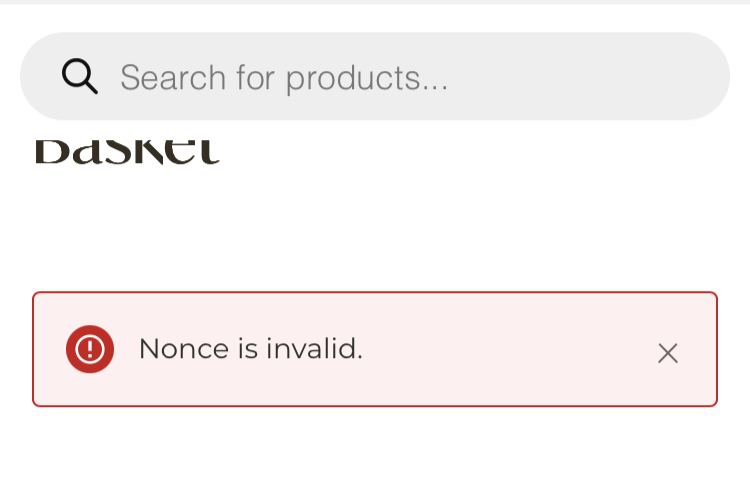This screenshot has height=487, width=750.
Task: Click the Nonce is invalid message text
Action: pos(250,349)
